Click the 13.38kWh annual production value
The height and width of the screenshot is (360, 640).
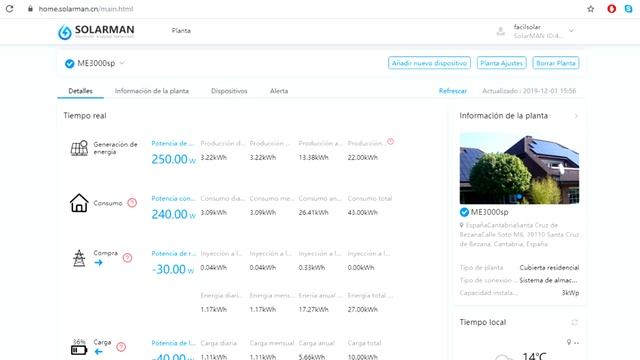tap(313, 158)
